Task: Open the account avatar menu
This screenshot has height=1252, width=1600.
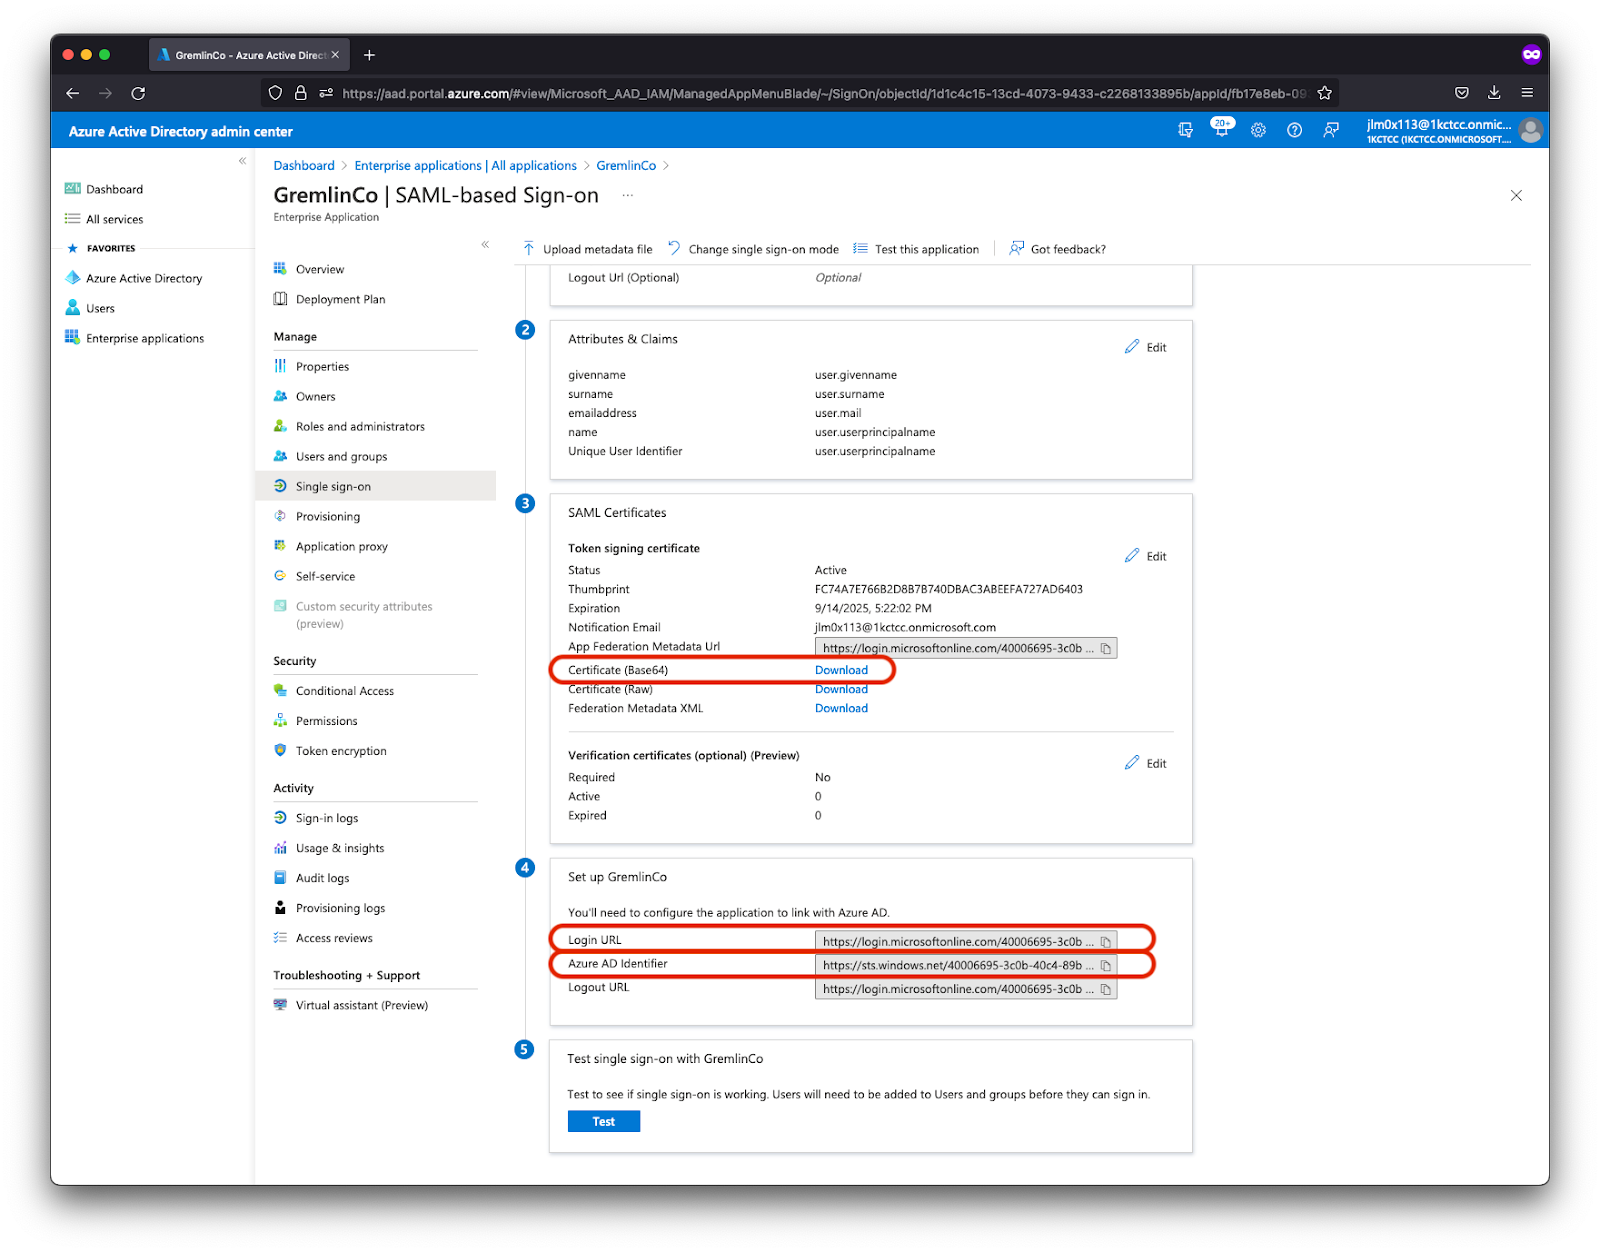Action: tap(1530, 130)
